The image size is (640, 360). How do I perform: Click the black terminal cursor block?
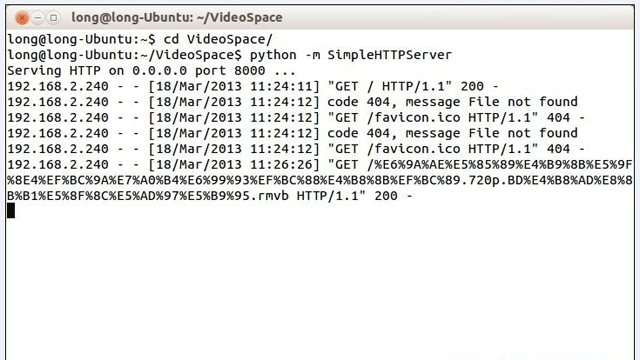coord(11,211)
